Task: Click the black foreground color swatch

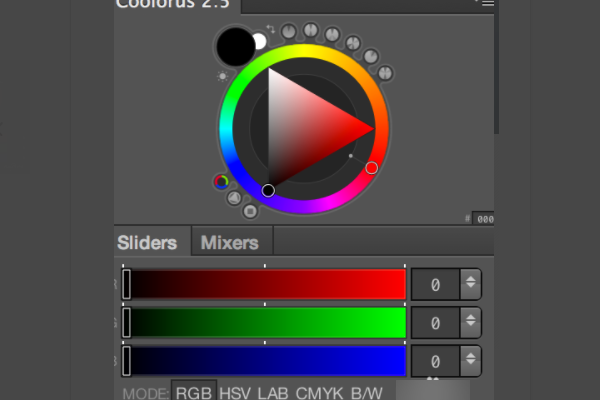Action: tap(235, 47)
